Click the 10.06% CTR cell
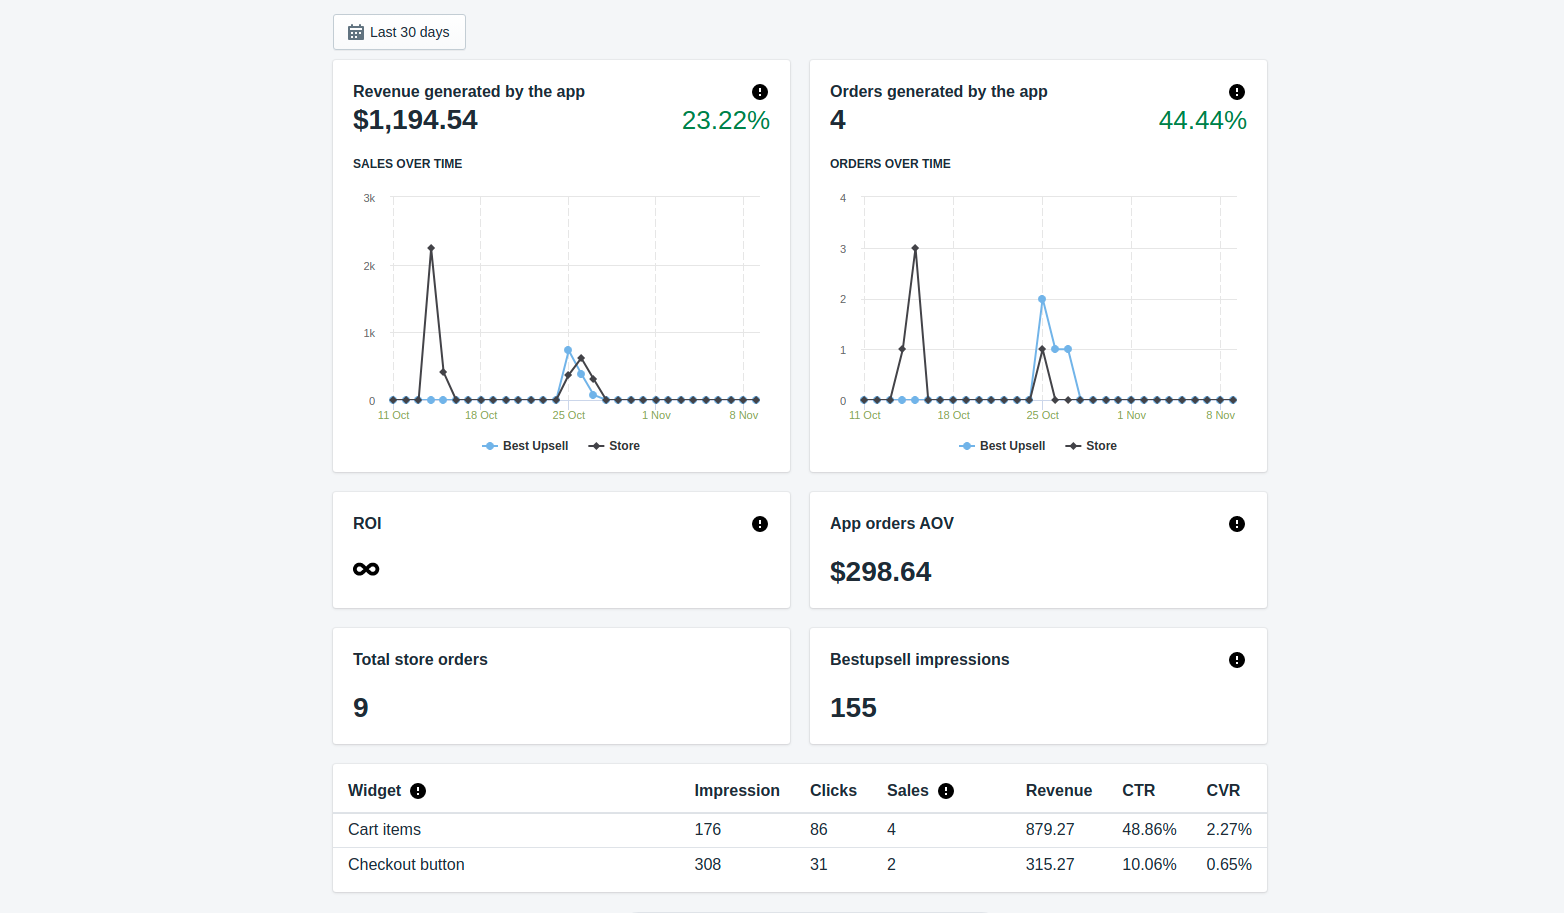 [1149, 865]
